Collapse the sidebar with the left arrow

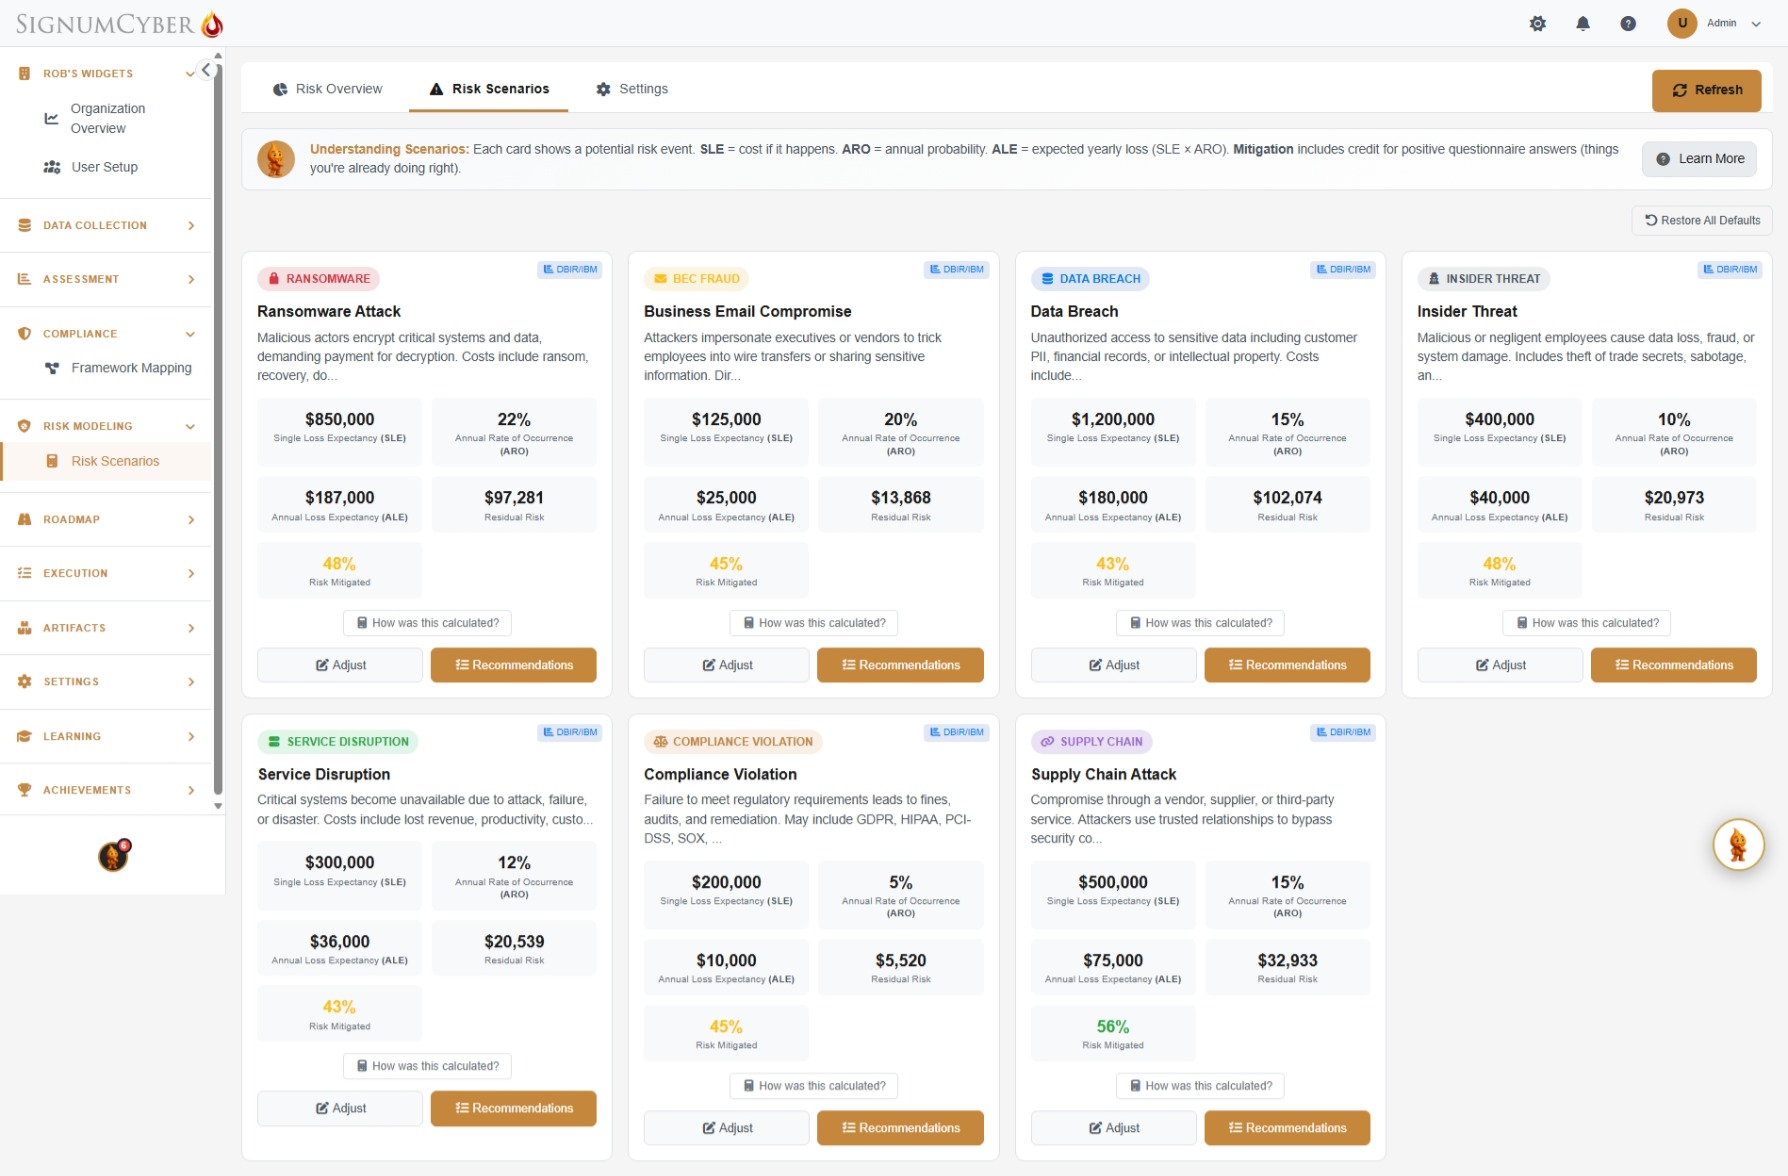coord(205,69)
